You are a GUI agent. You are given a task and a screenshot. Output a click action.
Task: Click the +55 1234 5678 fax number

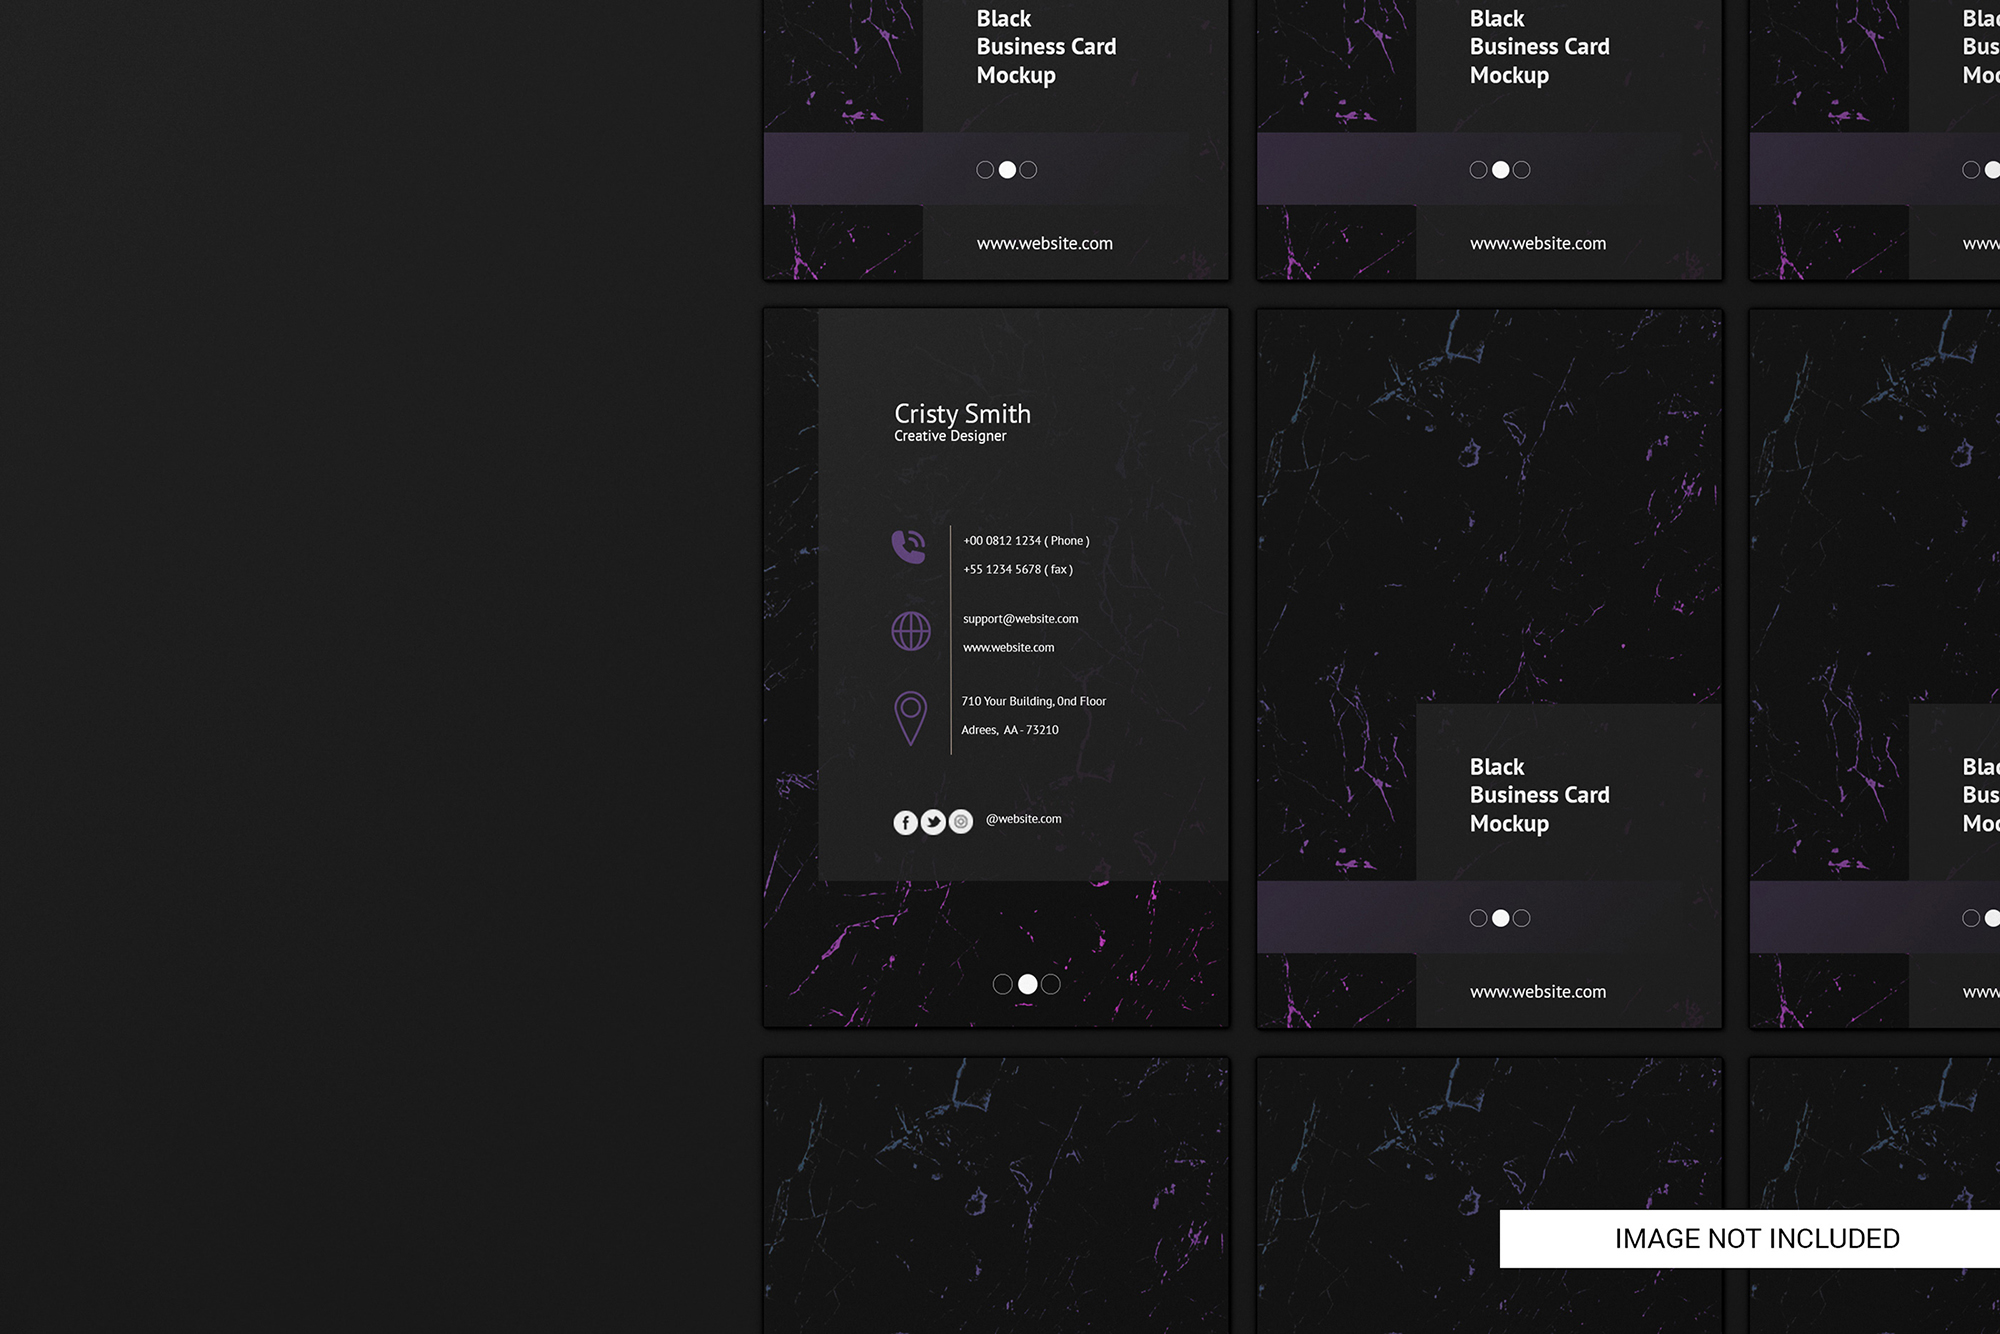[x=1016, y=569]
